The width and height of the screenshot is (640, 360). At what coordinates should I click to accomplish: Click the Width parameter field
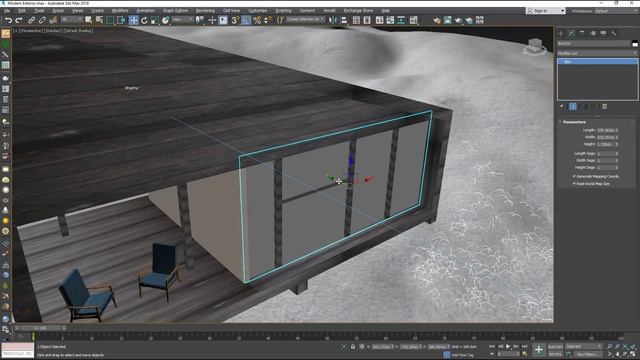click(606, 137)
